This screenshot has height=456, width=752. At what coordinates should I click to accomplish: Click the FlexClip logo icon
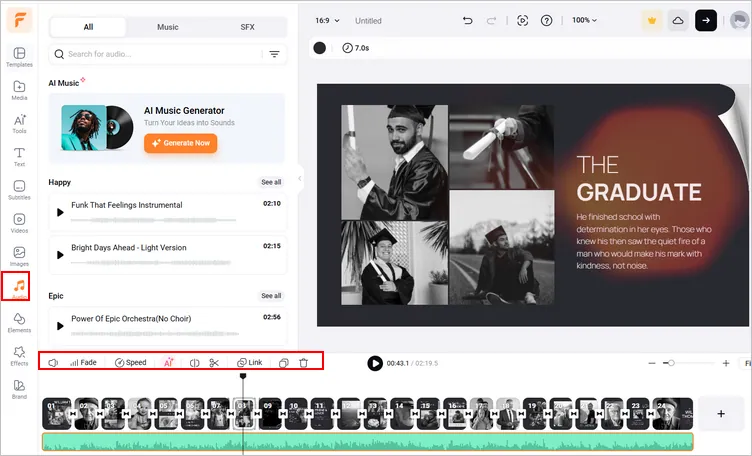(19, 20)
